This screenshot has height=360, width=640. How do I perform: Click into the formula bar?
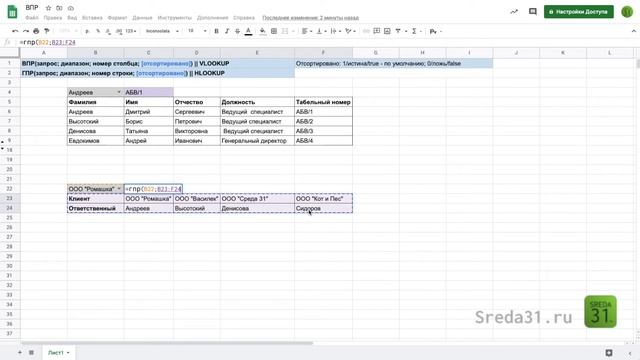point(327,42)
